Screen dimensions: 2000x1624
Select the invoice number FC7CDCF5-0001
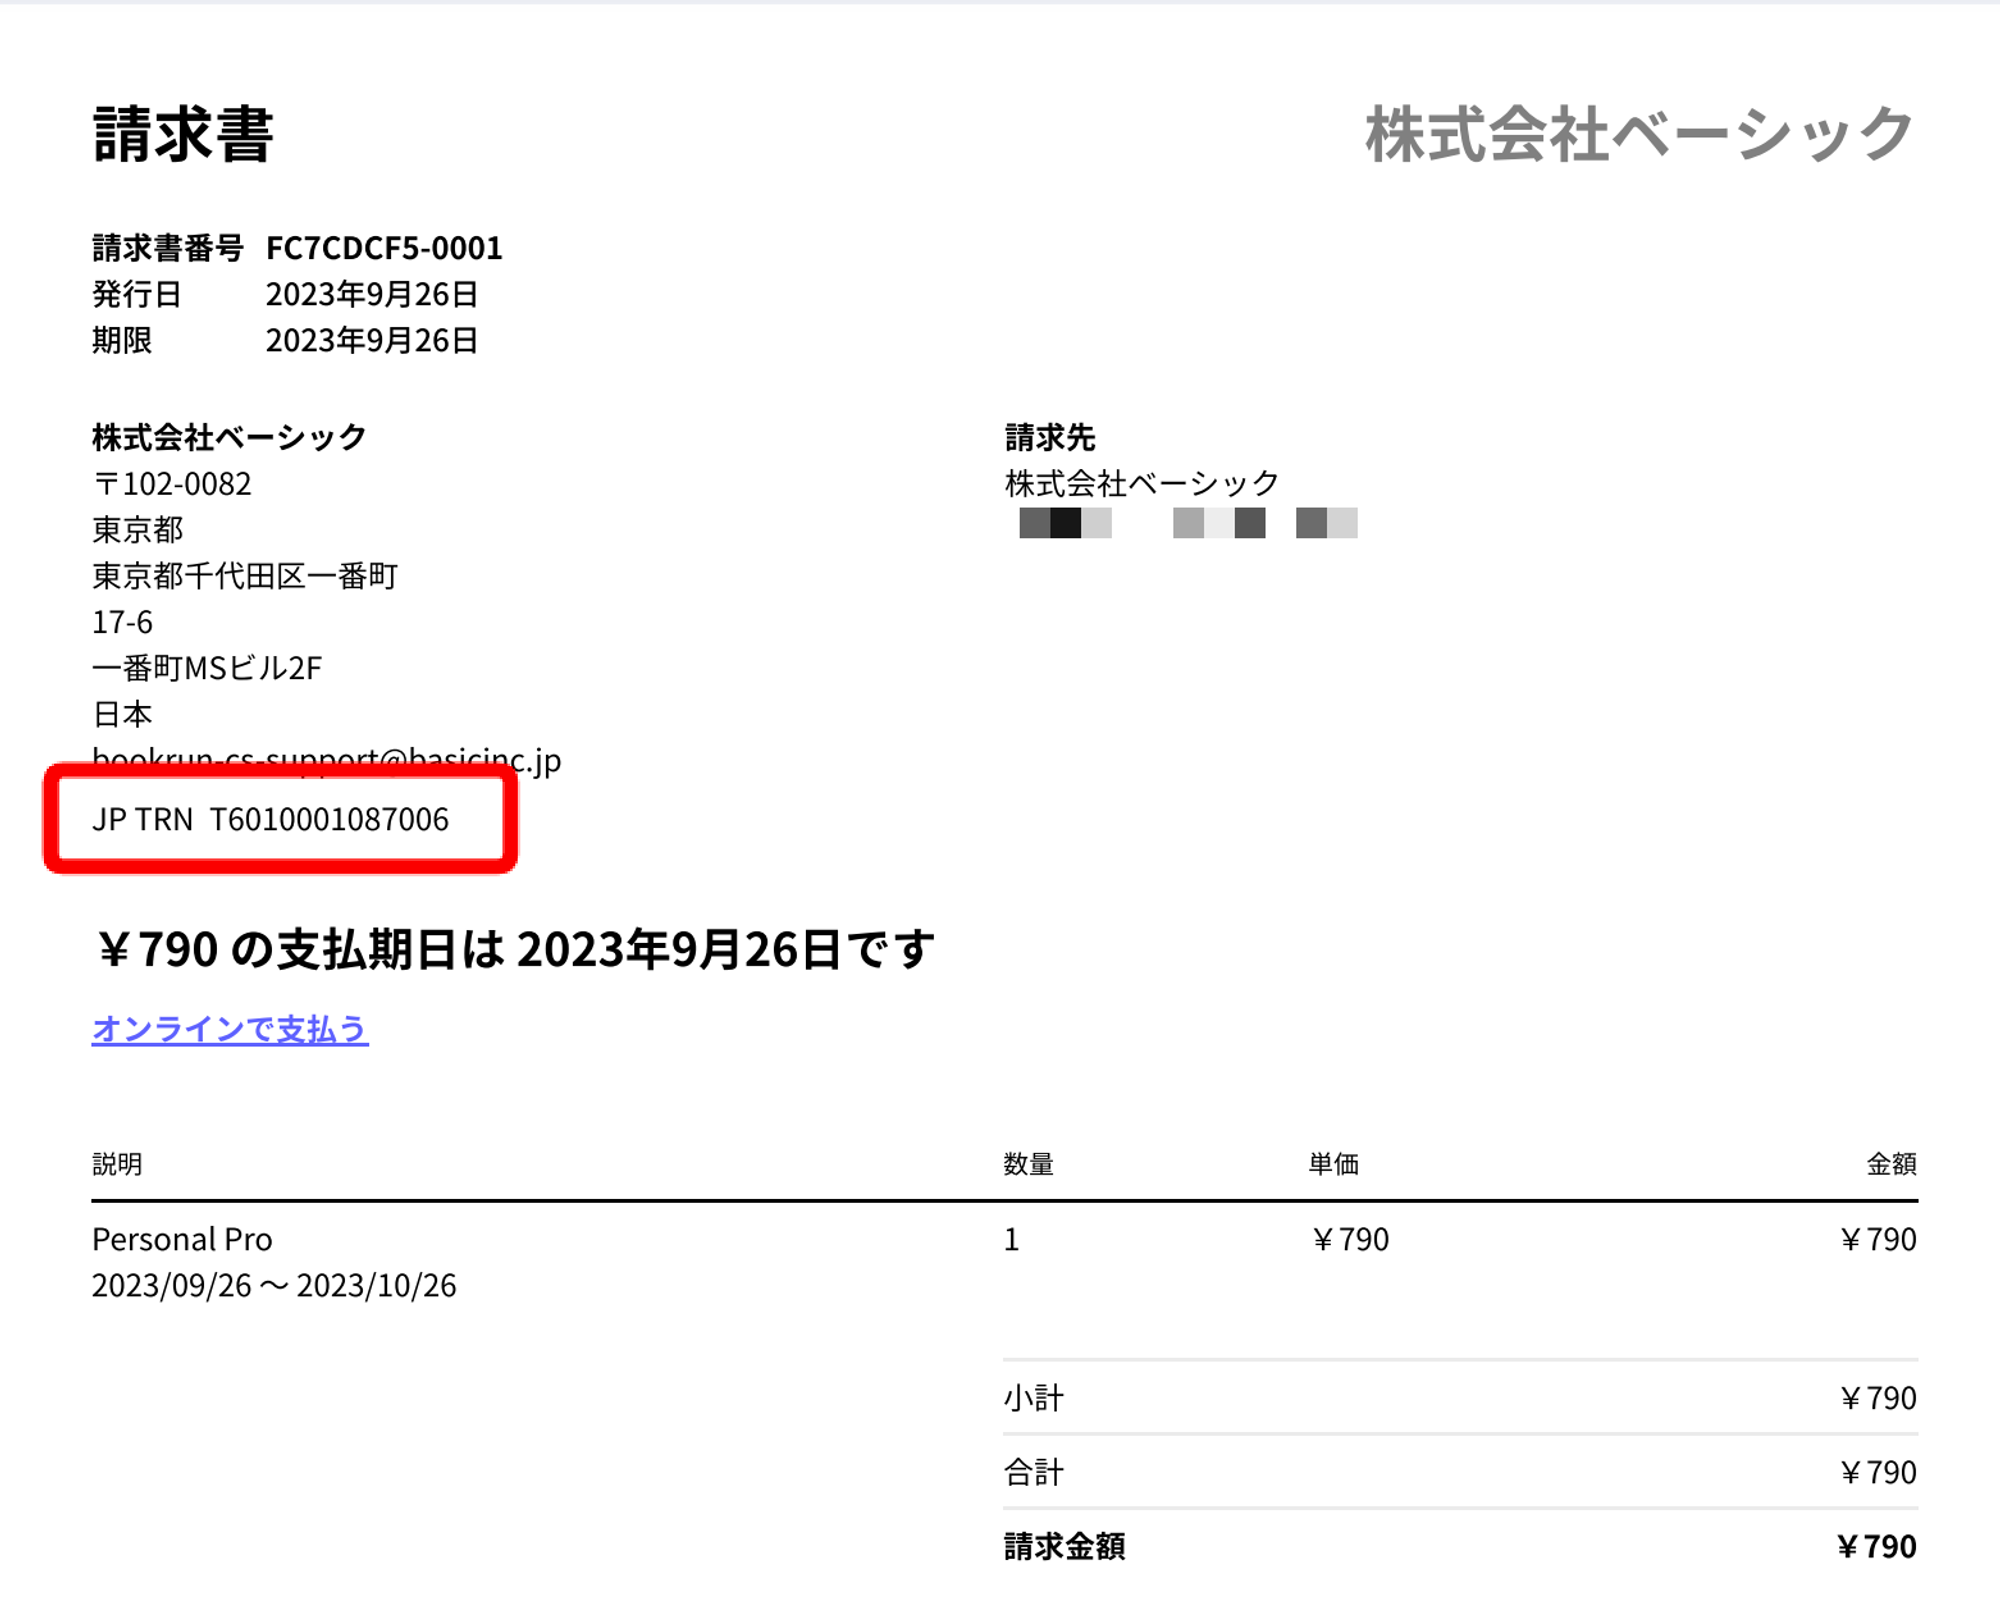coord(384,248)
